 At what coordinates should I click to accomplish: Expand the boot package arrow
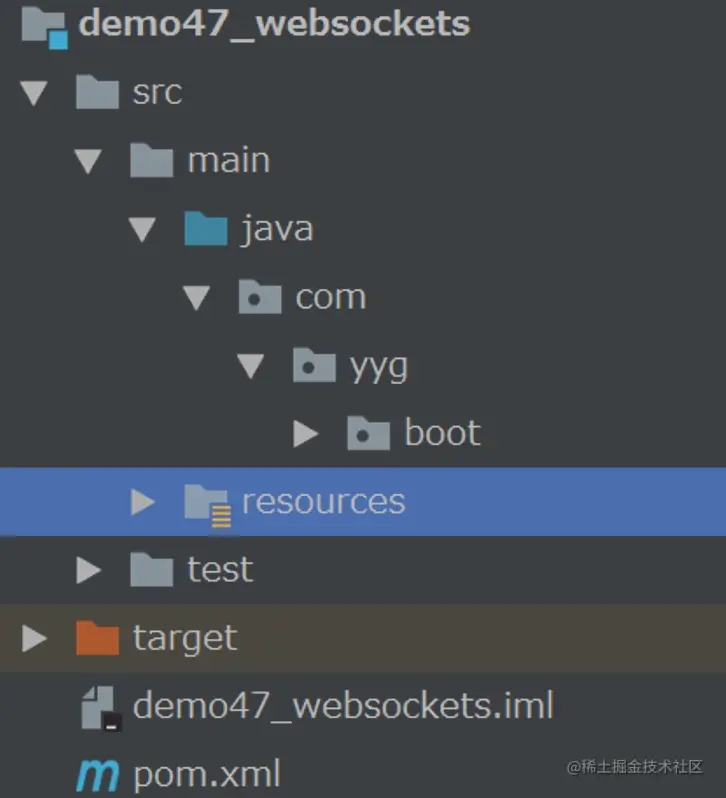[x=306, y=434]
